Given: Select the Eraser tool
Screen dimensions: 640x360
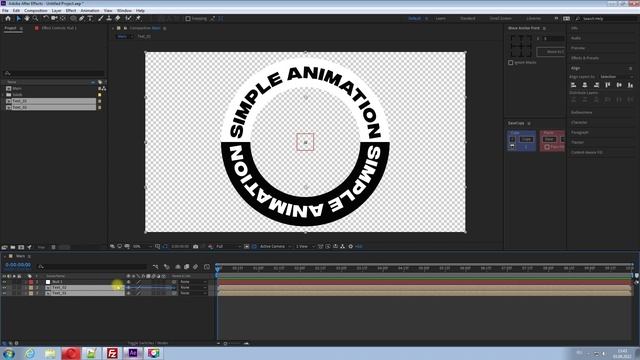Looking at the screenshot, I should (118, 18).
